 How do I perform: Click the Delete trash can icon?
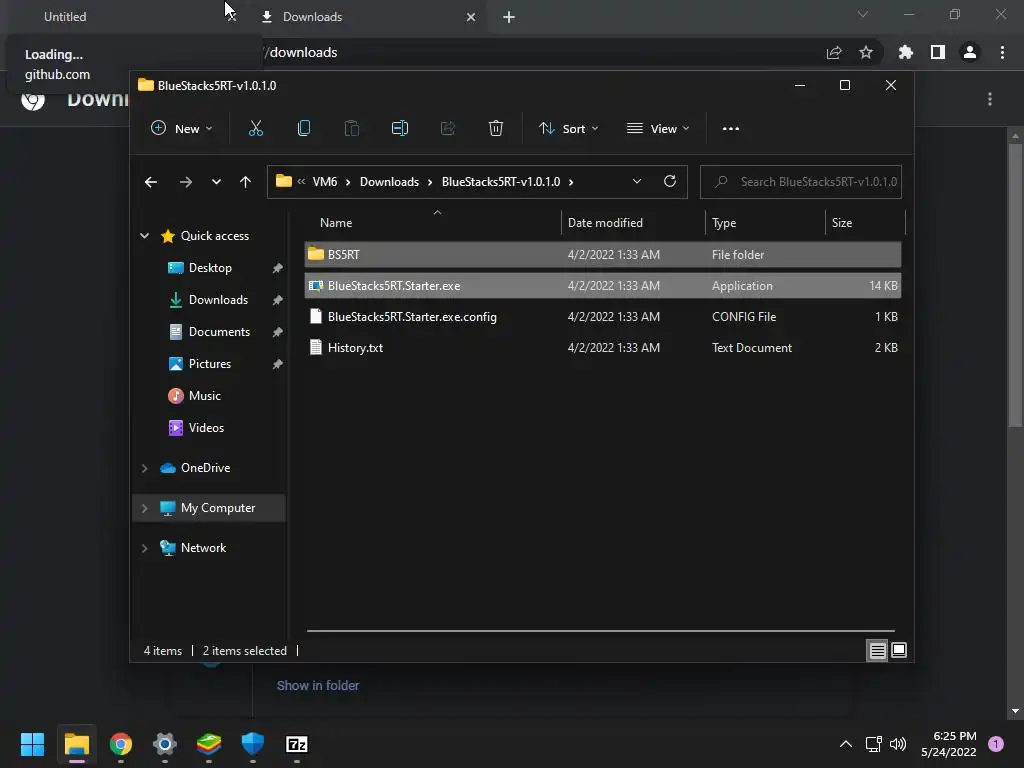coord(496,128)
